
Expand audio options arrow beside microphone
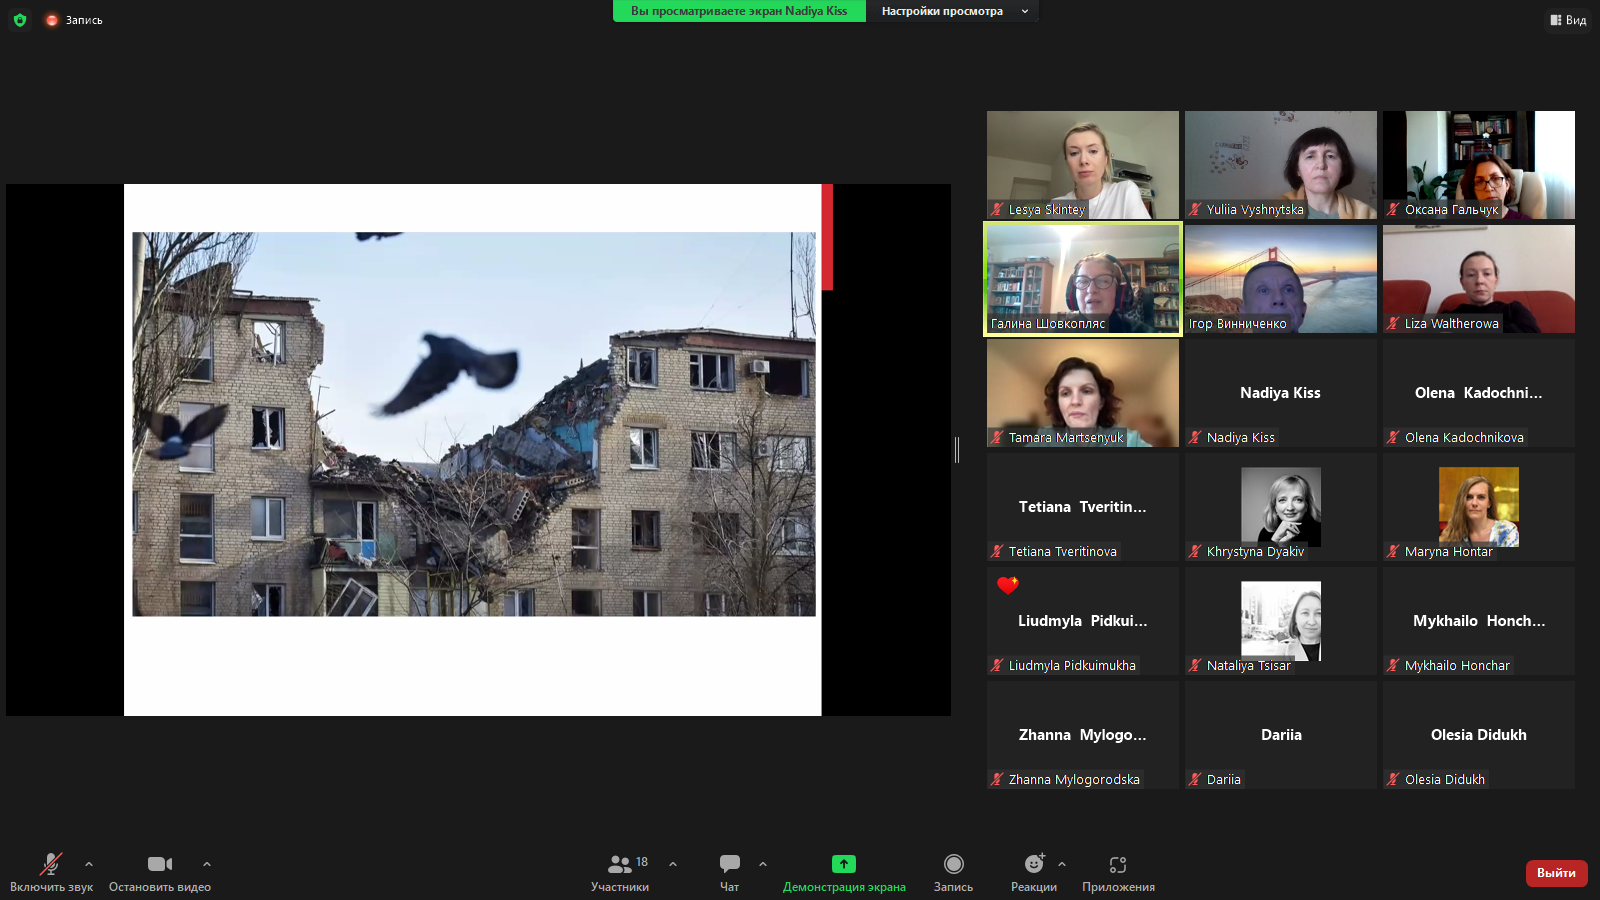(89, 864)
